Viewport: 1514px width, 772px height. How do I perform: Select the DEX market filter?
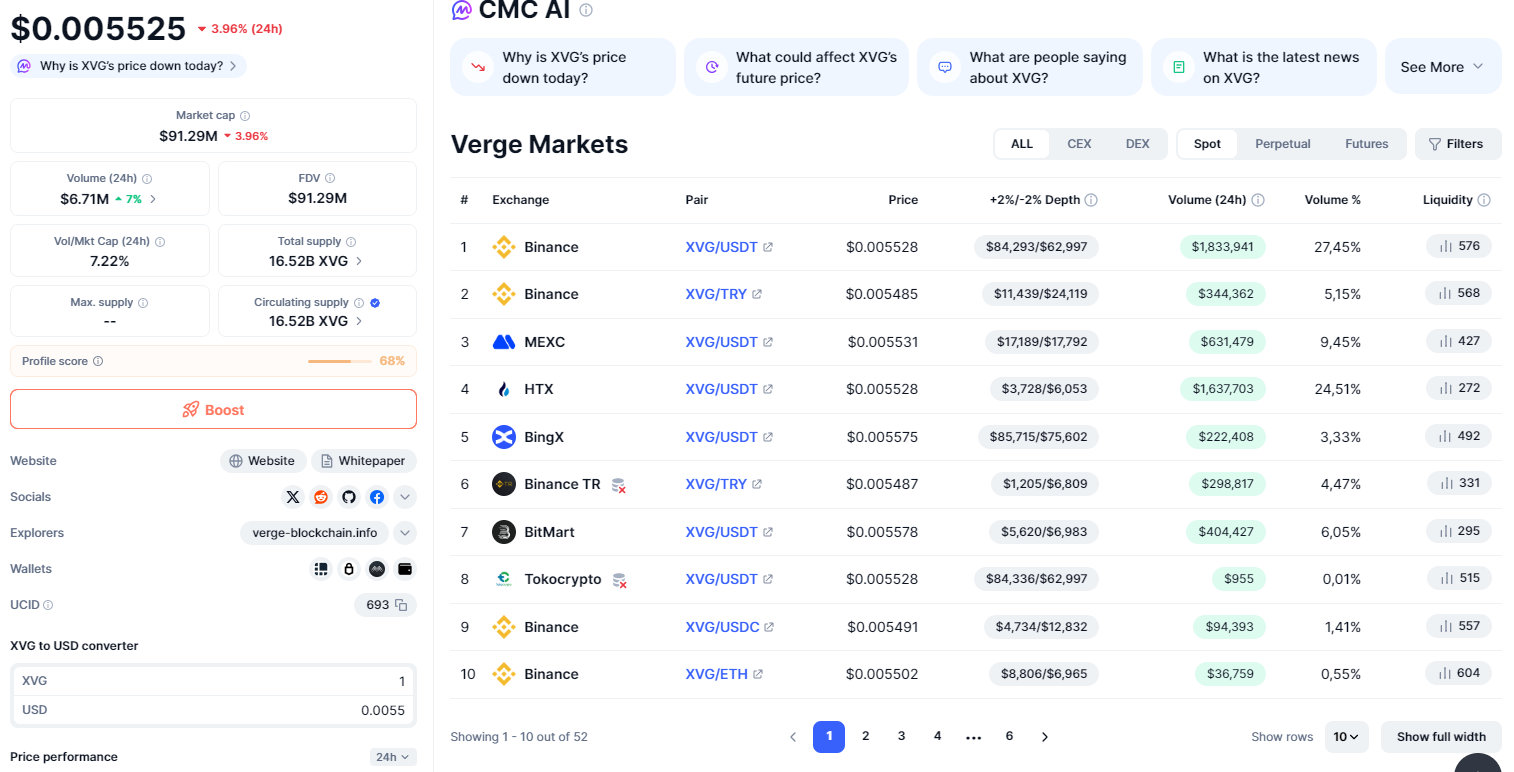pyautogui.click(x=1137, y=144)
